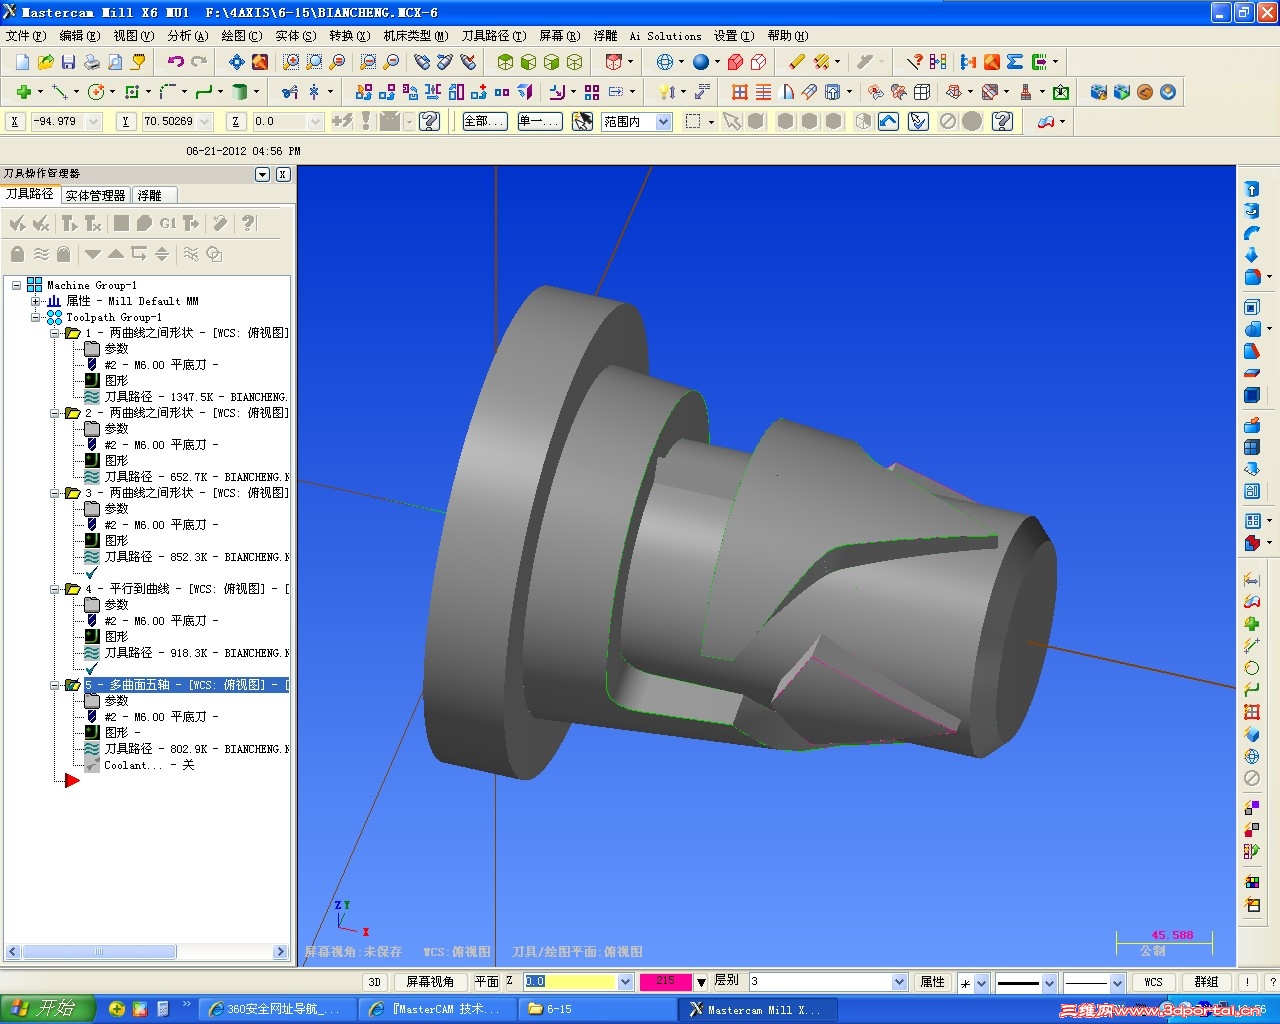Click the toolpath manager question mark help icon
Screen dimensions: 1280x1024
coord(248,223)
